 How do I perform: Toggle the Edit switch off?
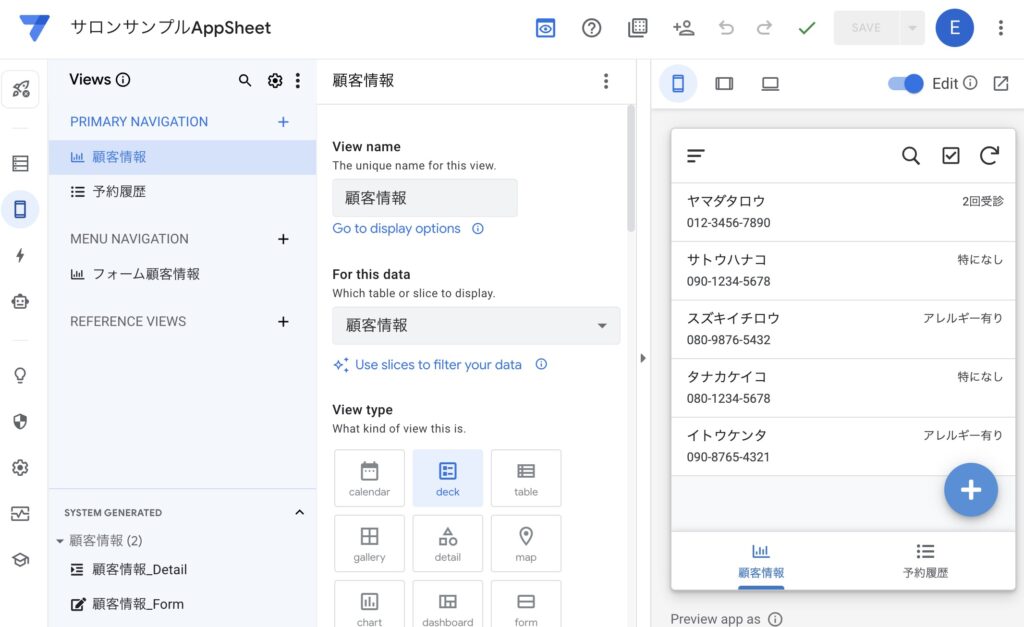(905, 84)
